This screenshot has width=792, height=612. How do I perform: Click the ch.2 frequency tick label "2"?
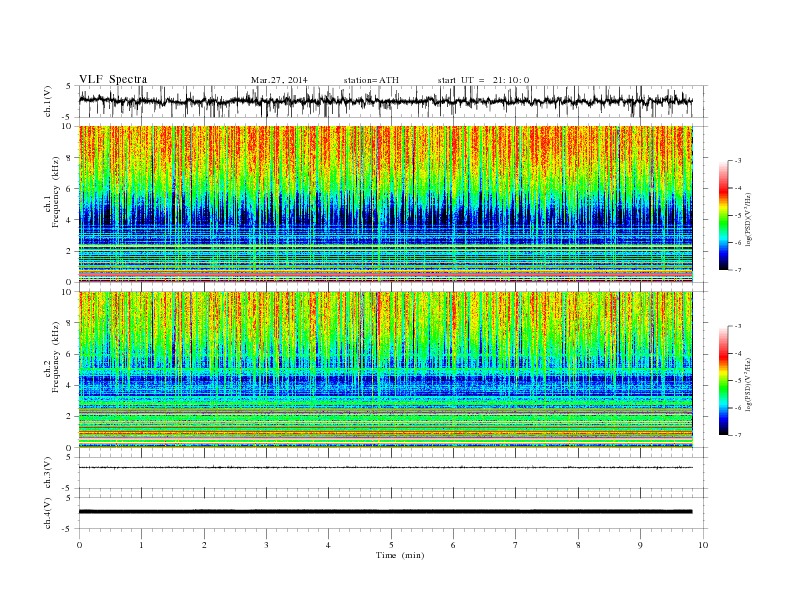tap(70, 416)
